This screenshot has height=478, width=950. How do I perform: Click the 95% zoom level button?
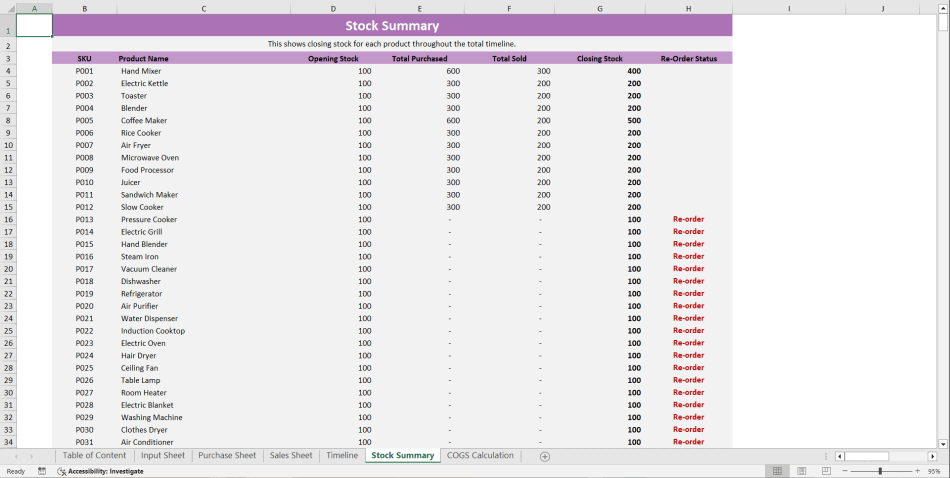[x=934, y=471]
